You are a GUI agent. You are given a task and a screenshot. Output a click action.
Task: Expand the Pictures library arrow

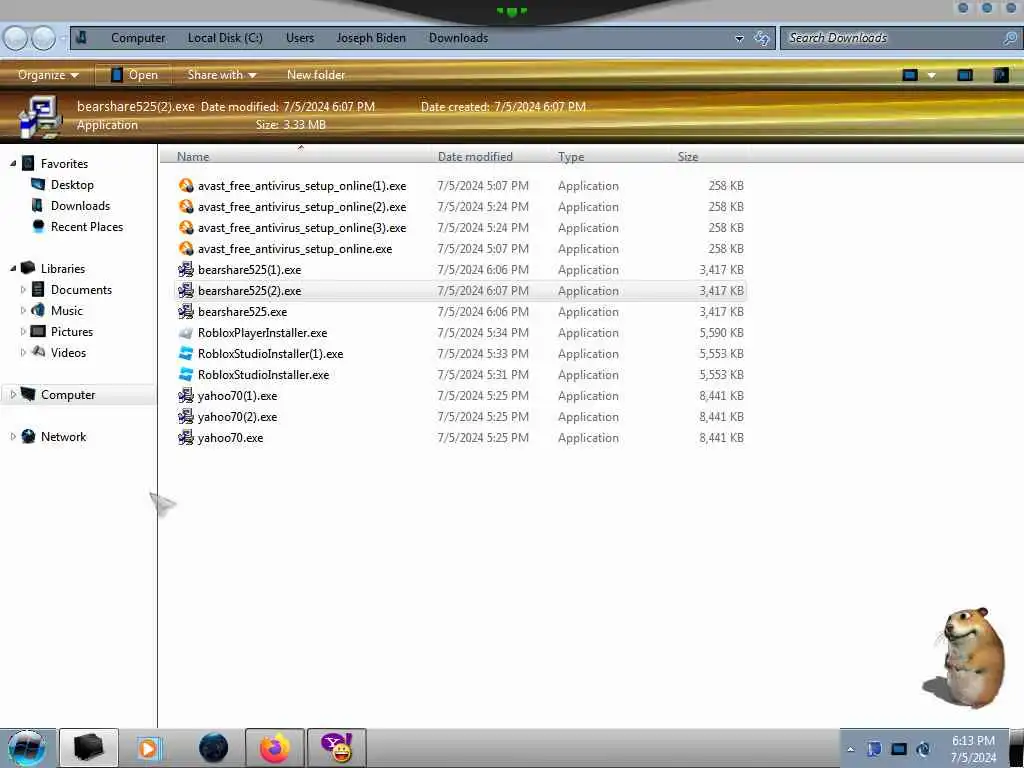(24, 332)
